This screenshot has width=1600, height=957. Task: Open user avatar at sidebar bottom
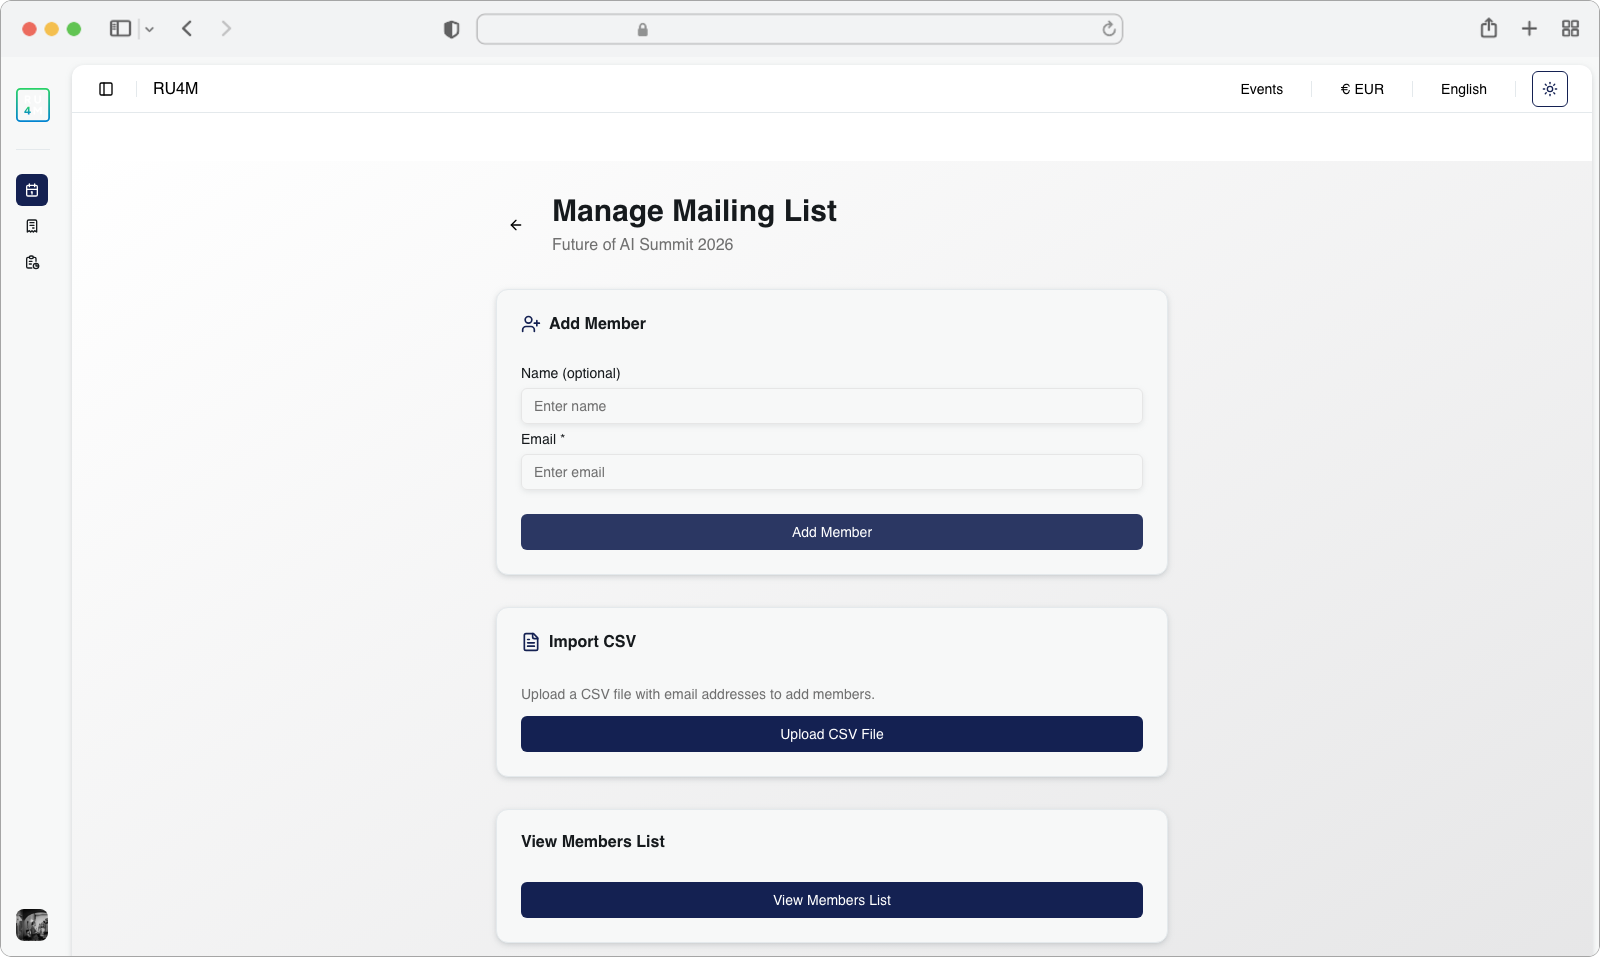click(32, 925)
